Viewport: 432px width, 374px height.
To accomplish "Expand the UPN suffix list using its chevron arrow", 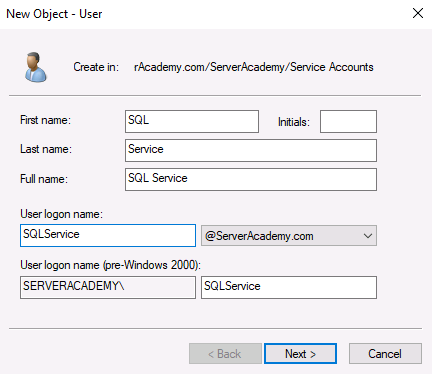I will 368,236.
